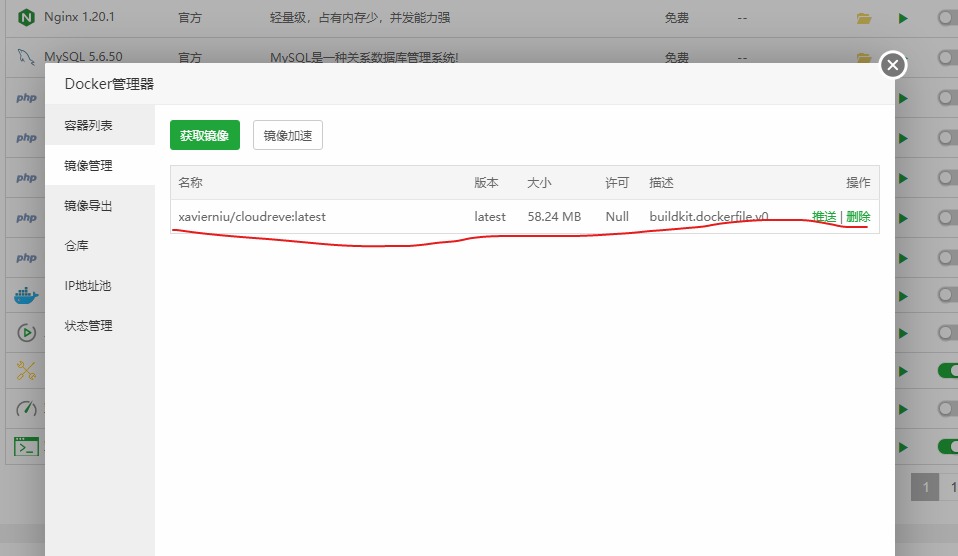This screenshot has width=958, height=556.
Task: Click the play arrow in Nginx row
Action: point(903,18)
